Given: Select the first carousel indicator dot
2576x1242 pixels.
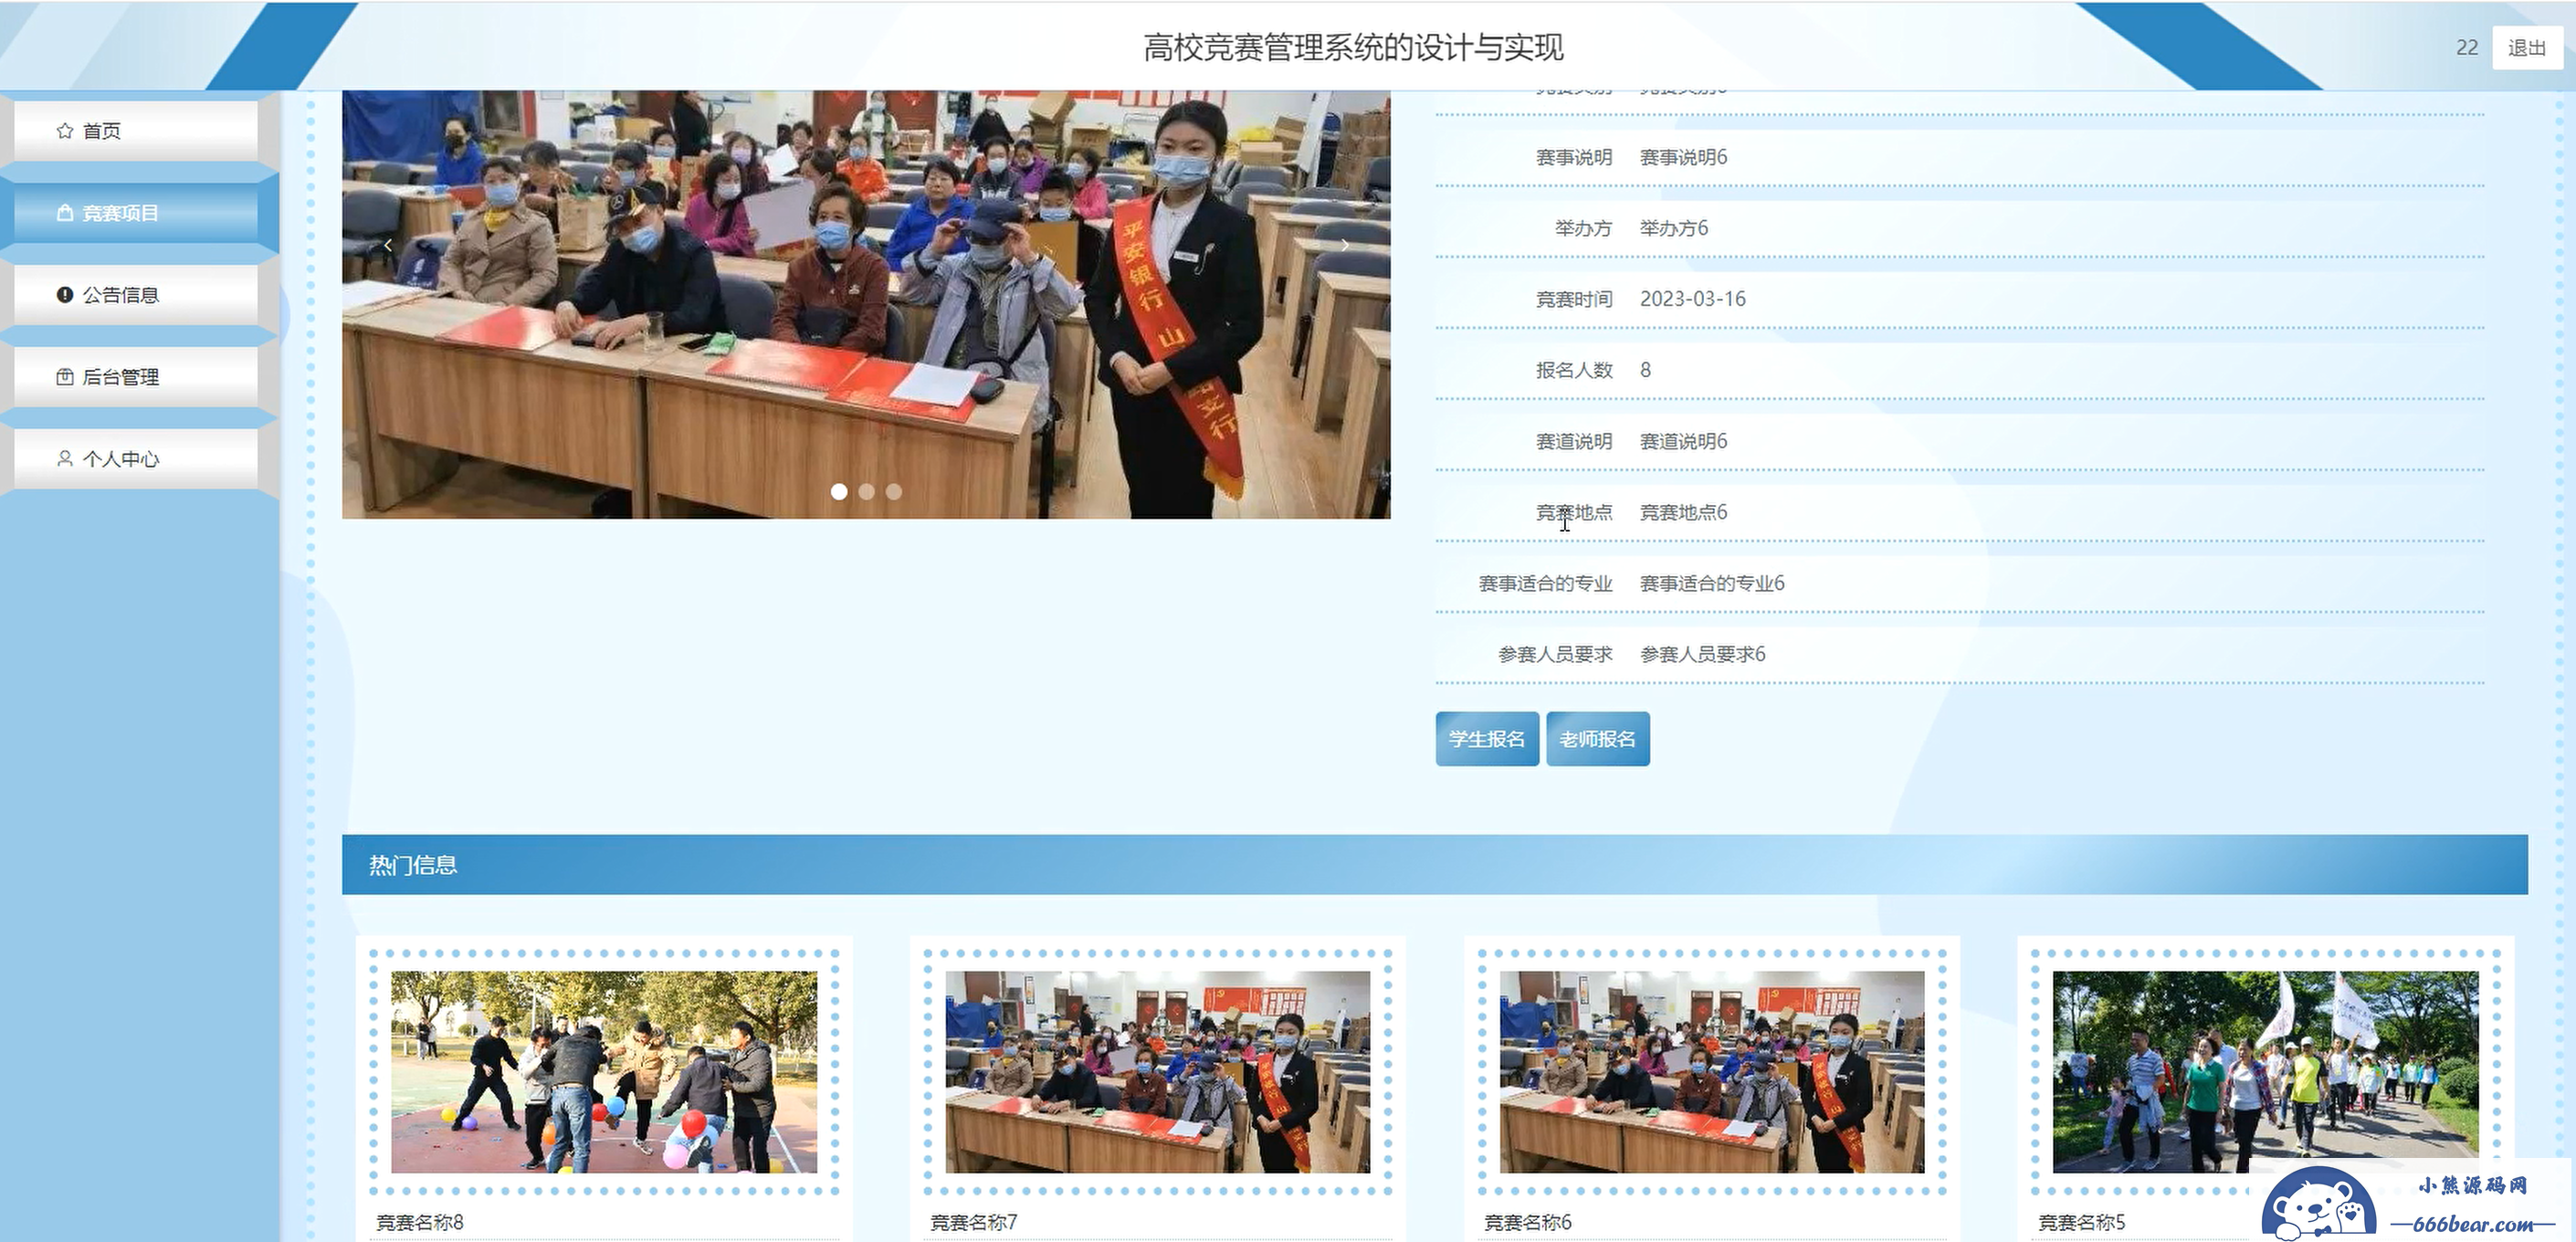Looking at the screenshot, I should (839, 492).
